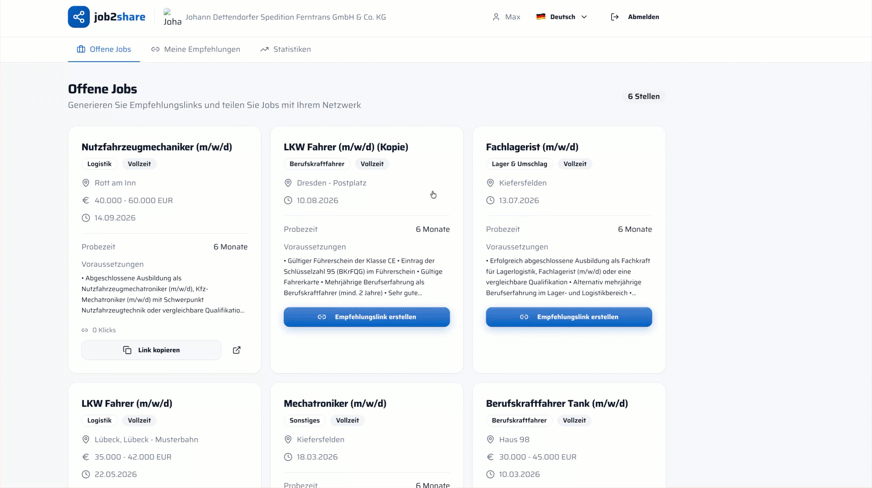Open the Statistiken tab
The height and width of the screenshot is (488, 872).
[286, 49]
